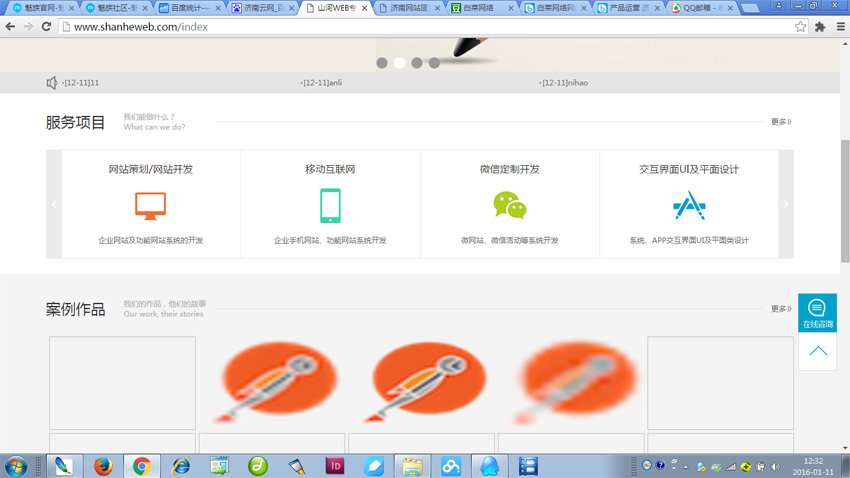Select the second carousel indicator dot

coord(399,63)
